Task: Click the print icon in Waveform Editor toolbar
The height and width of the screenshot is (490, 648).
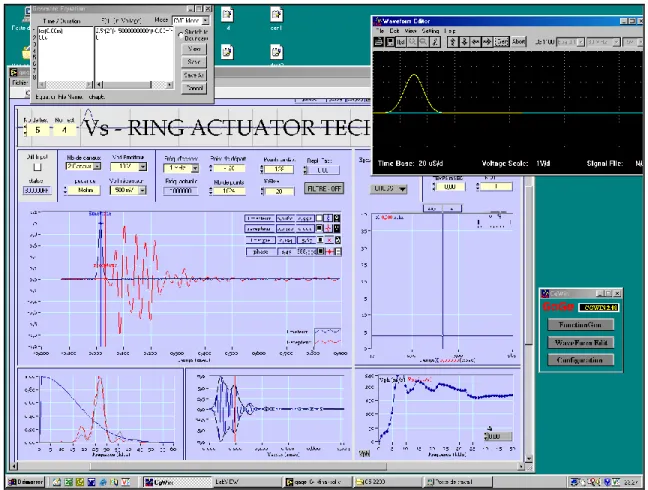Action: point(378,42)
